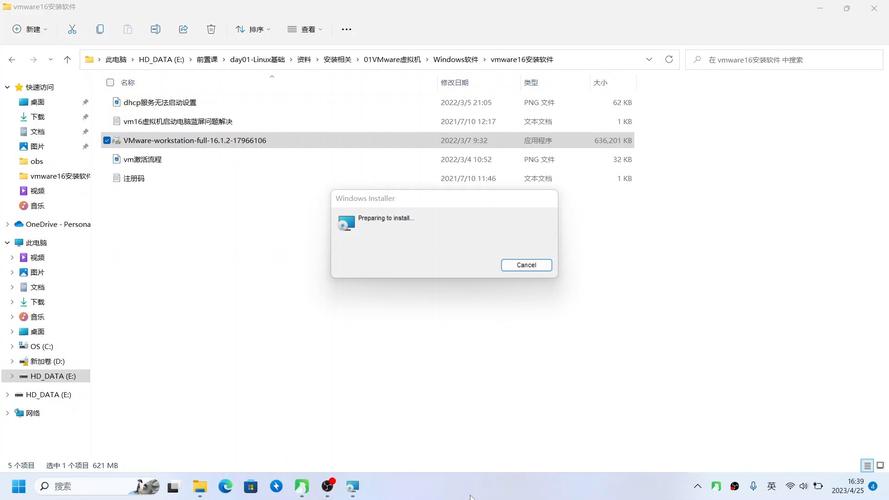Toggle the select-all checkbox in header
The width and height of the screenshot is (889, 500).
tap(110, 82)
